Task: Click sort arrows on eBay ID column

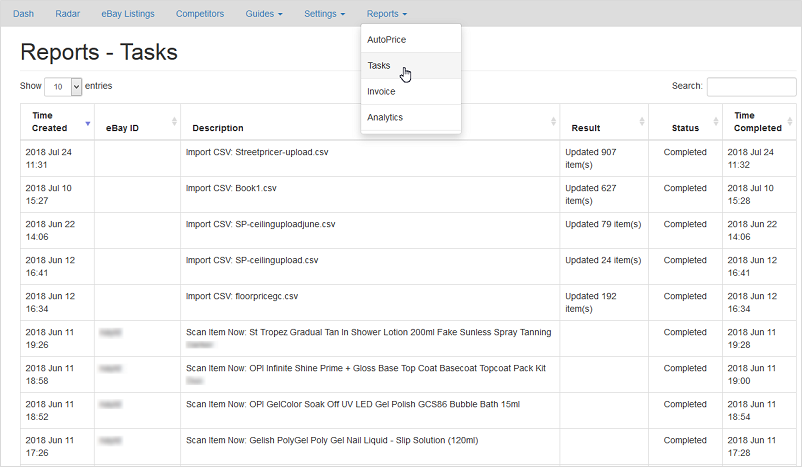Action: pyautogui.click(x=174, y=122)
